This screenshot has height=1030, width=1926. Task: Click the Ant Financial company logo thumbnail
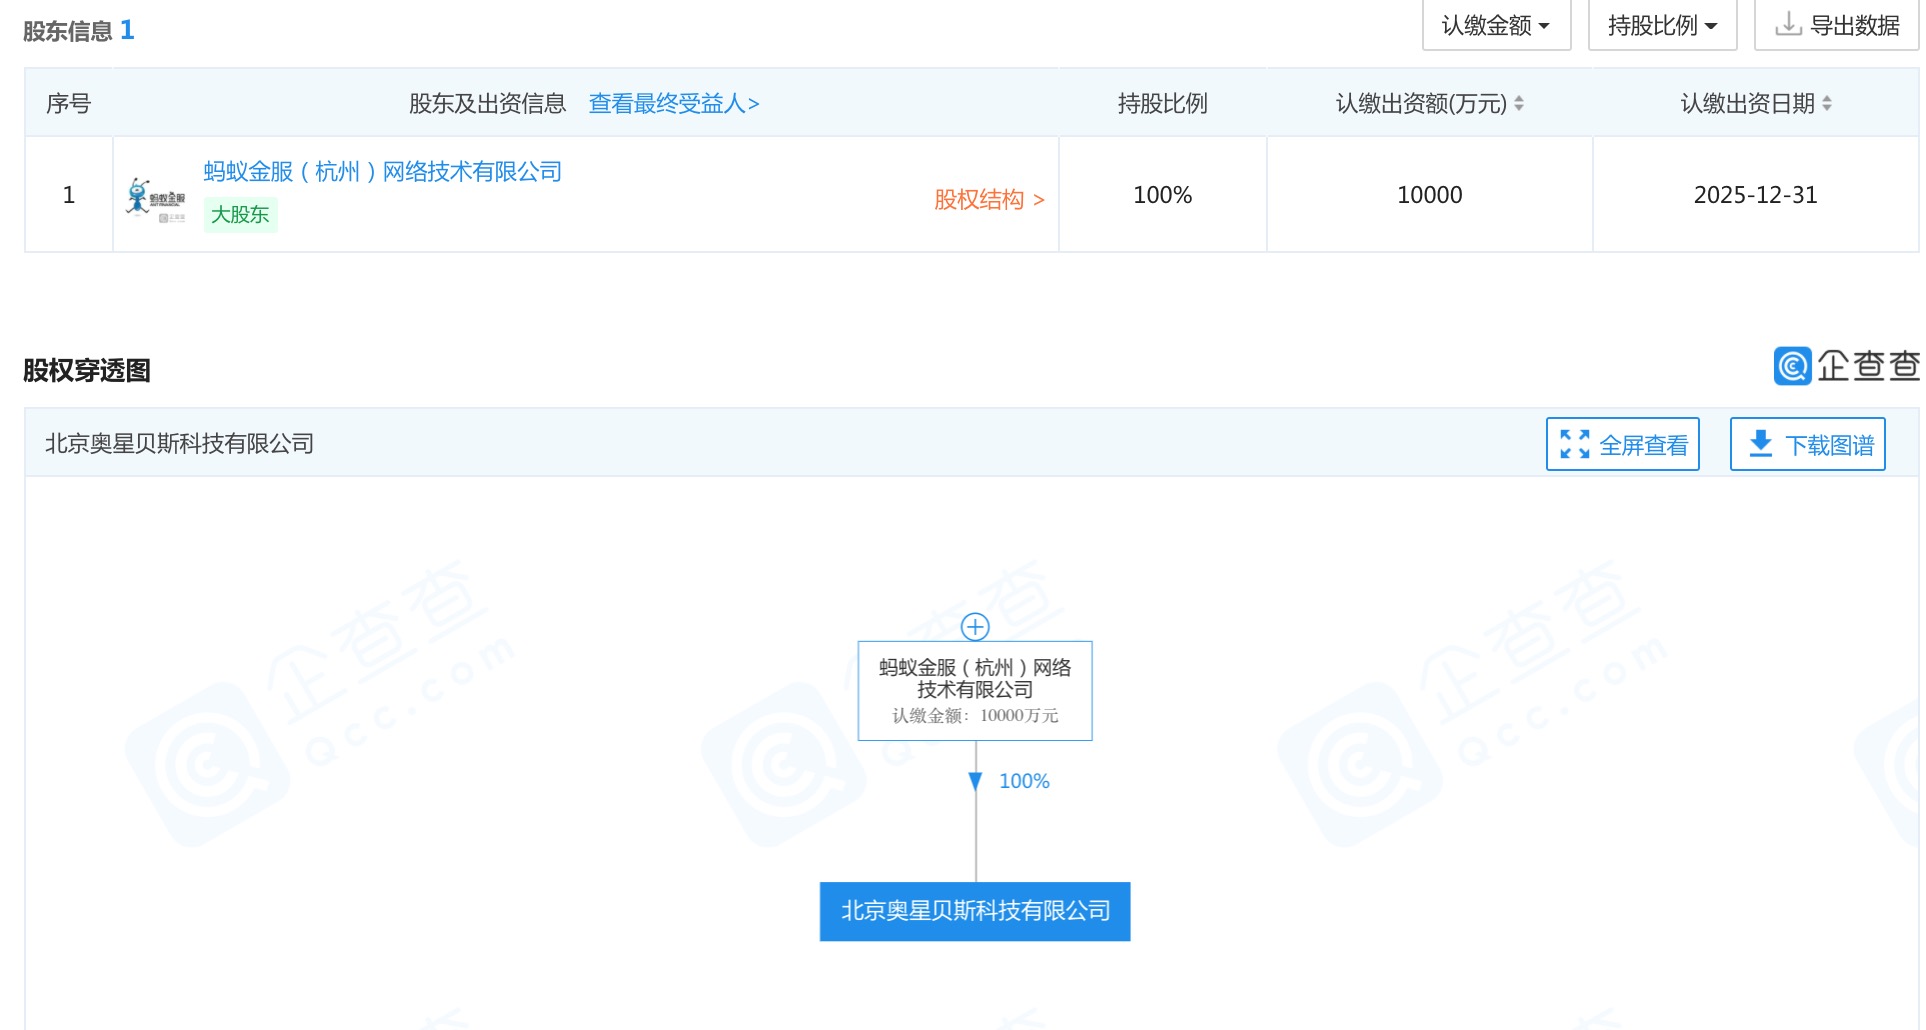pos(156,198)
